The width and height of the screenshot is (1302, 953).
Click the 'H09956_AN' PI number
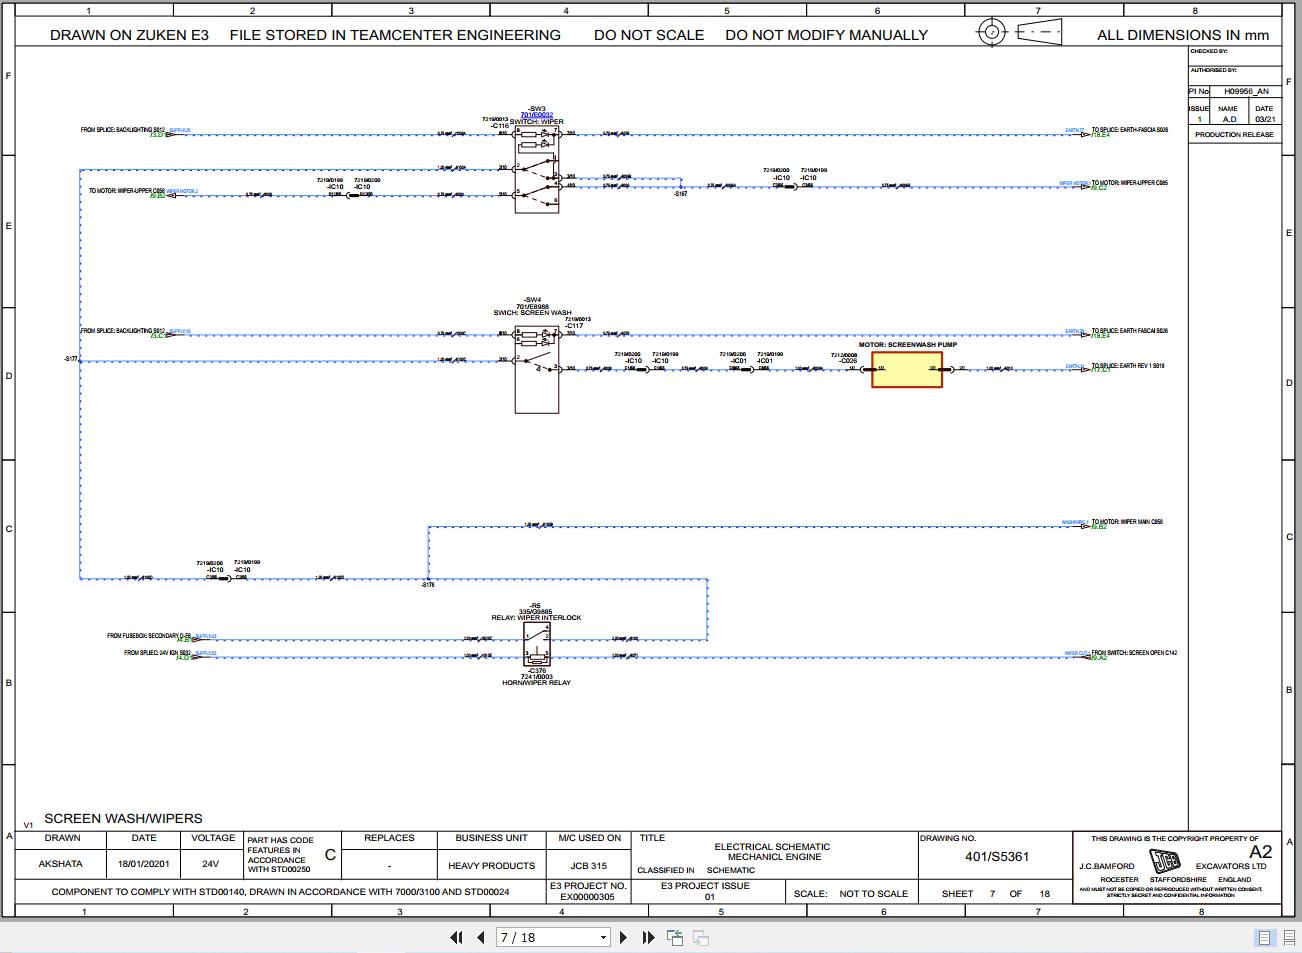1246,91
